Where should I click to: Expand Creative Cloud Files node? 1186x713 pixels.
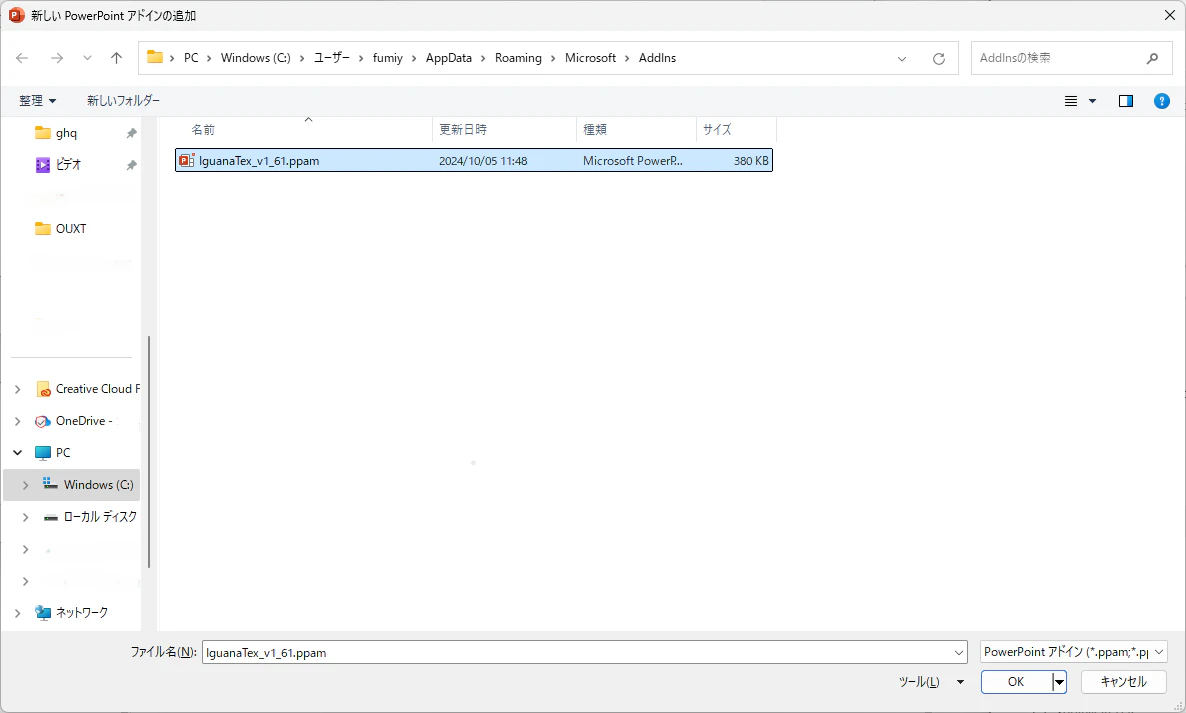17,389
